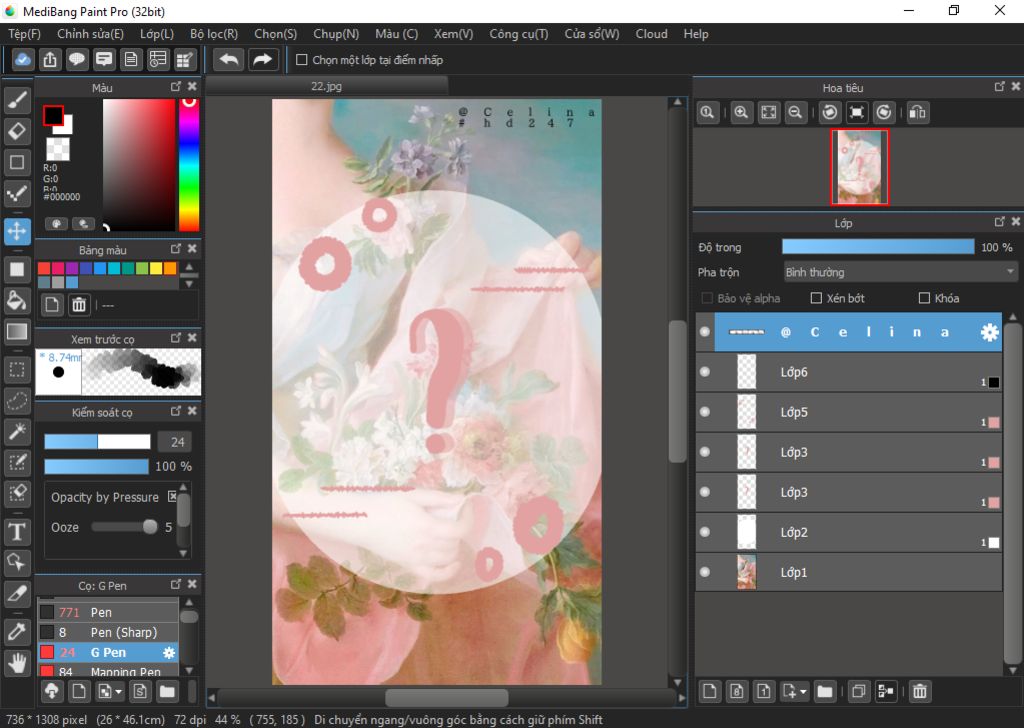Select the Text tool

click(17, 531)
